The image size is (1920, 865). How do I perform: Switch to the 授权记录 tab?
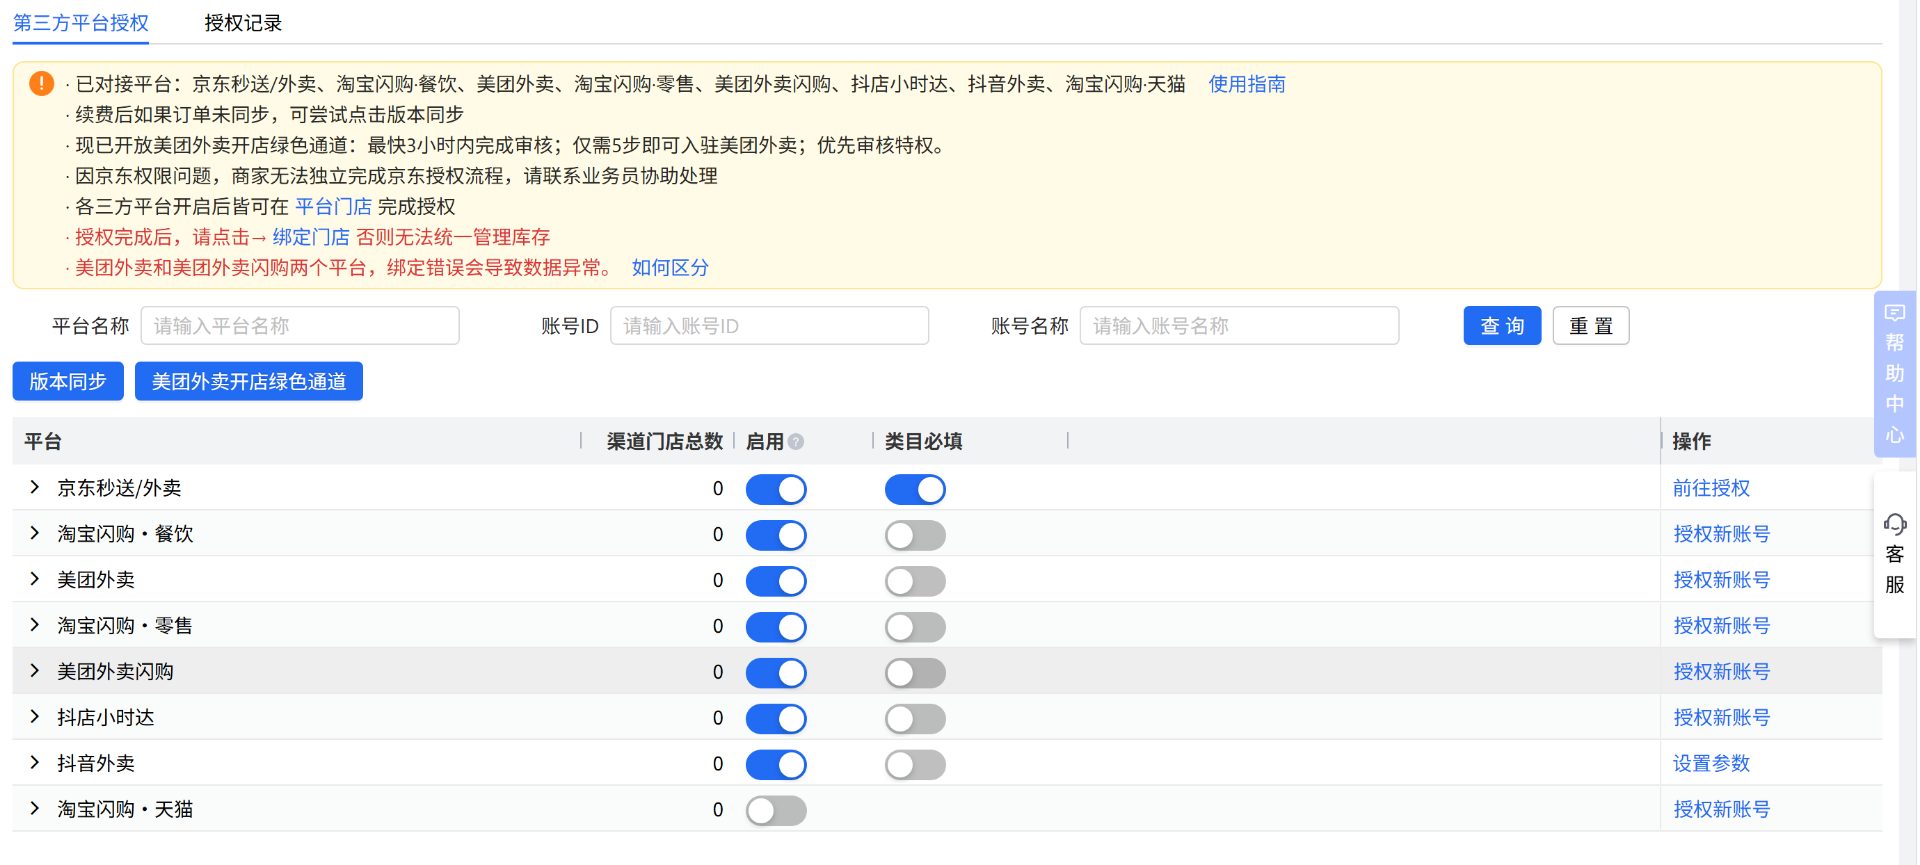pos(243,23)
